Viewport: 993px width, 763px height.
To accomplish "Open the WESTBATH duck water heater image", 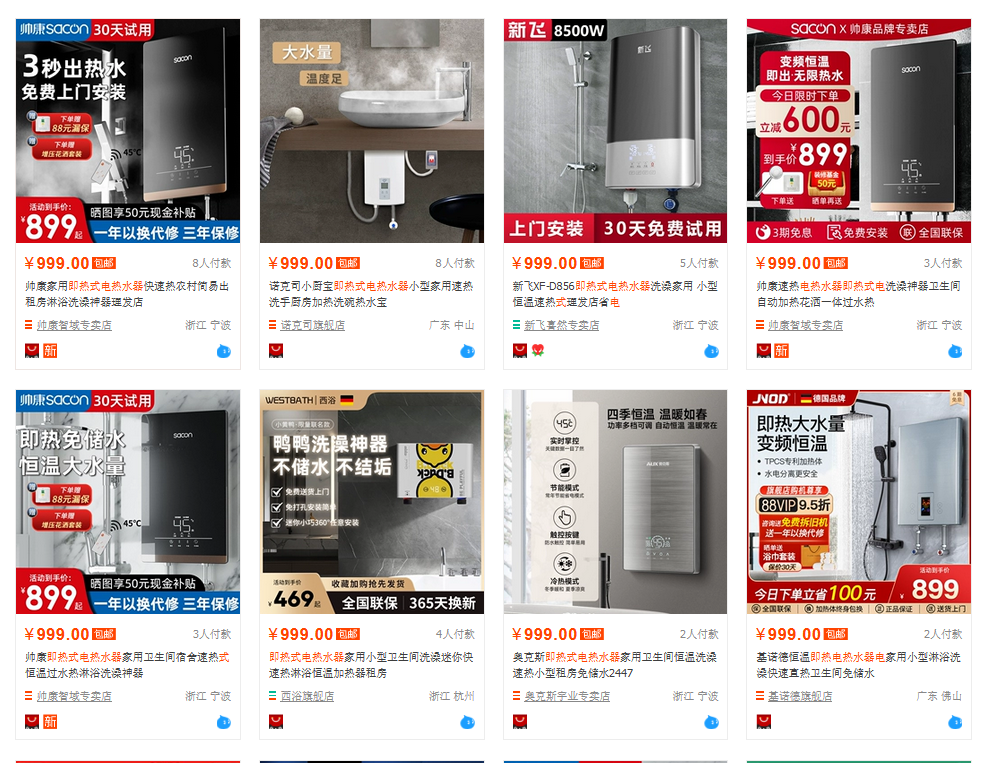I will tap(372, 502).
